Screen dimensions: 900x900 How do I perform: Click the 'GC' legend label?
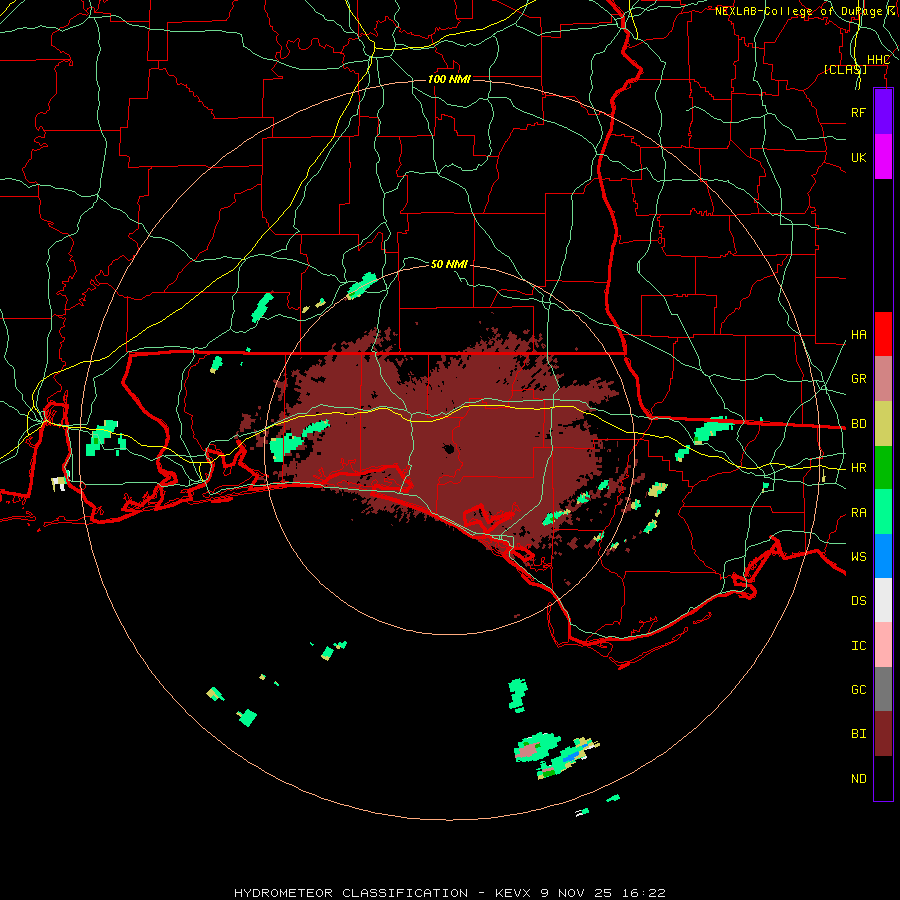(x=858, y=690)
